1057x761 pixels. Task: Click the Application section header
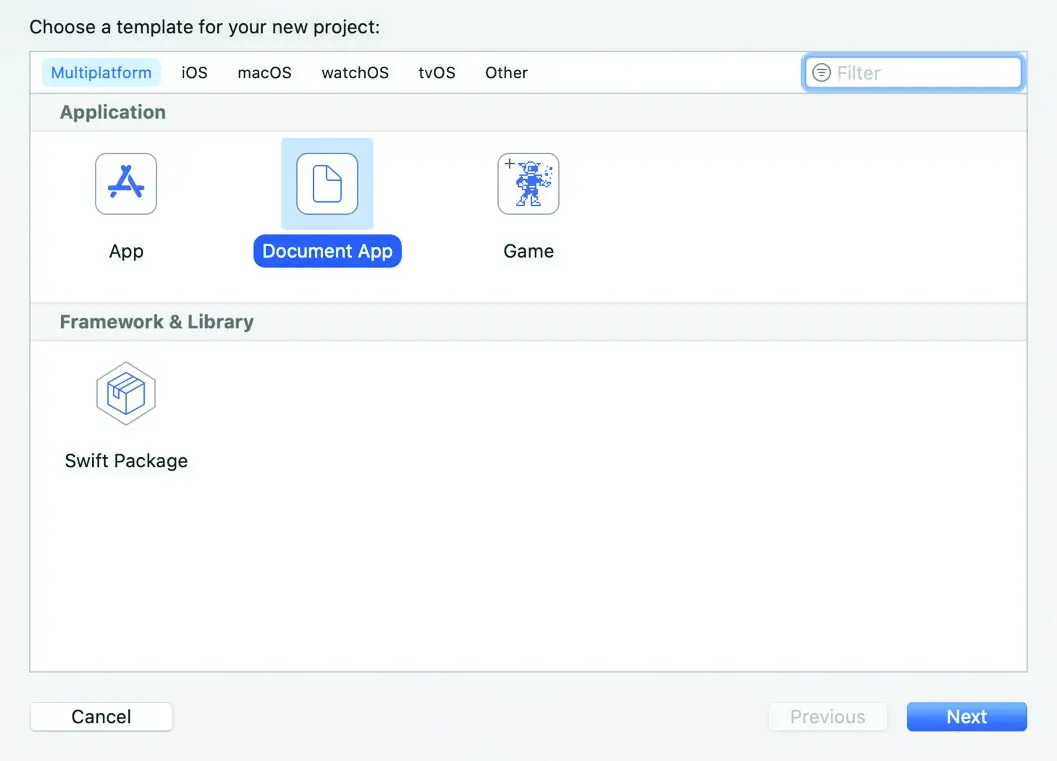point(113,112)
